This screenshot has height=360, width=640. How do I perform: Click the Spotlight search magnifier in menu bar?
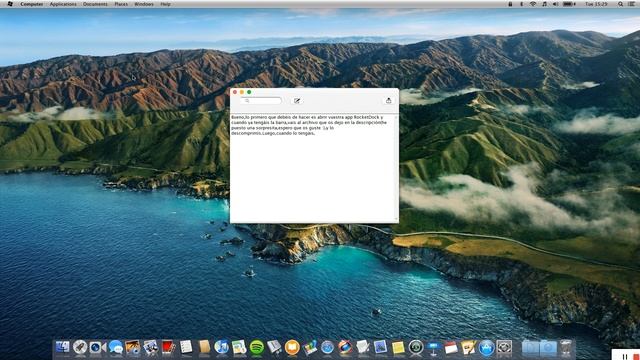point(620,4)
